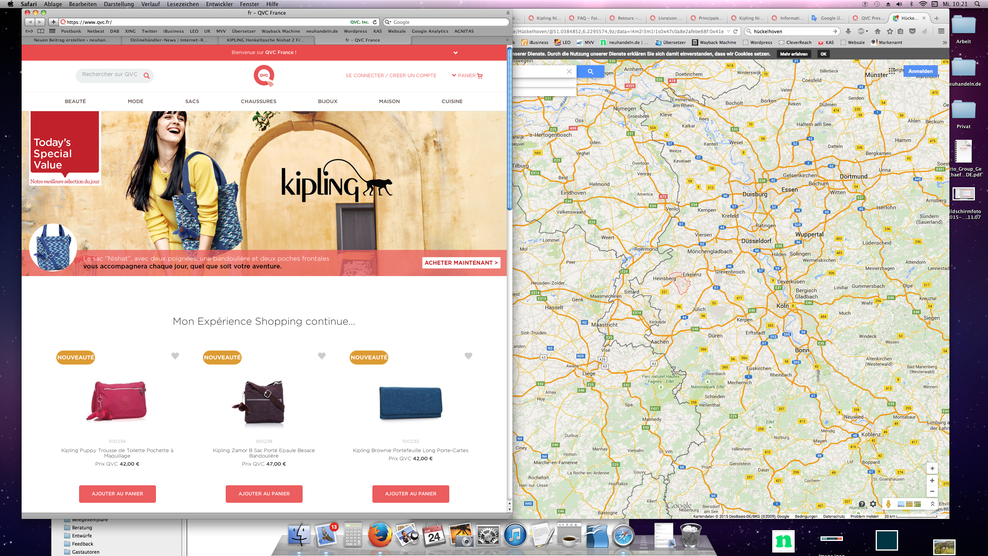988x556 pixels.
Task: Open a new Firefox tab with plus
Action: (936, 18)
